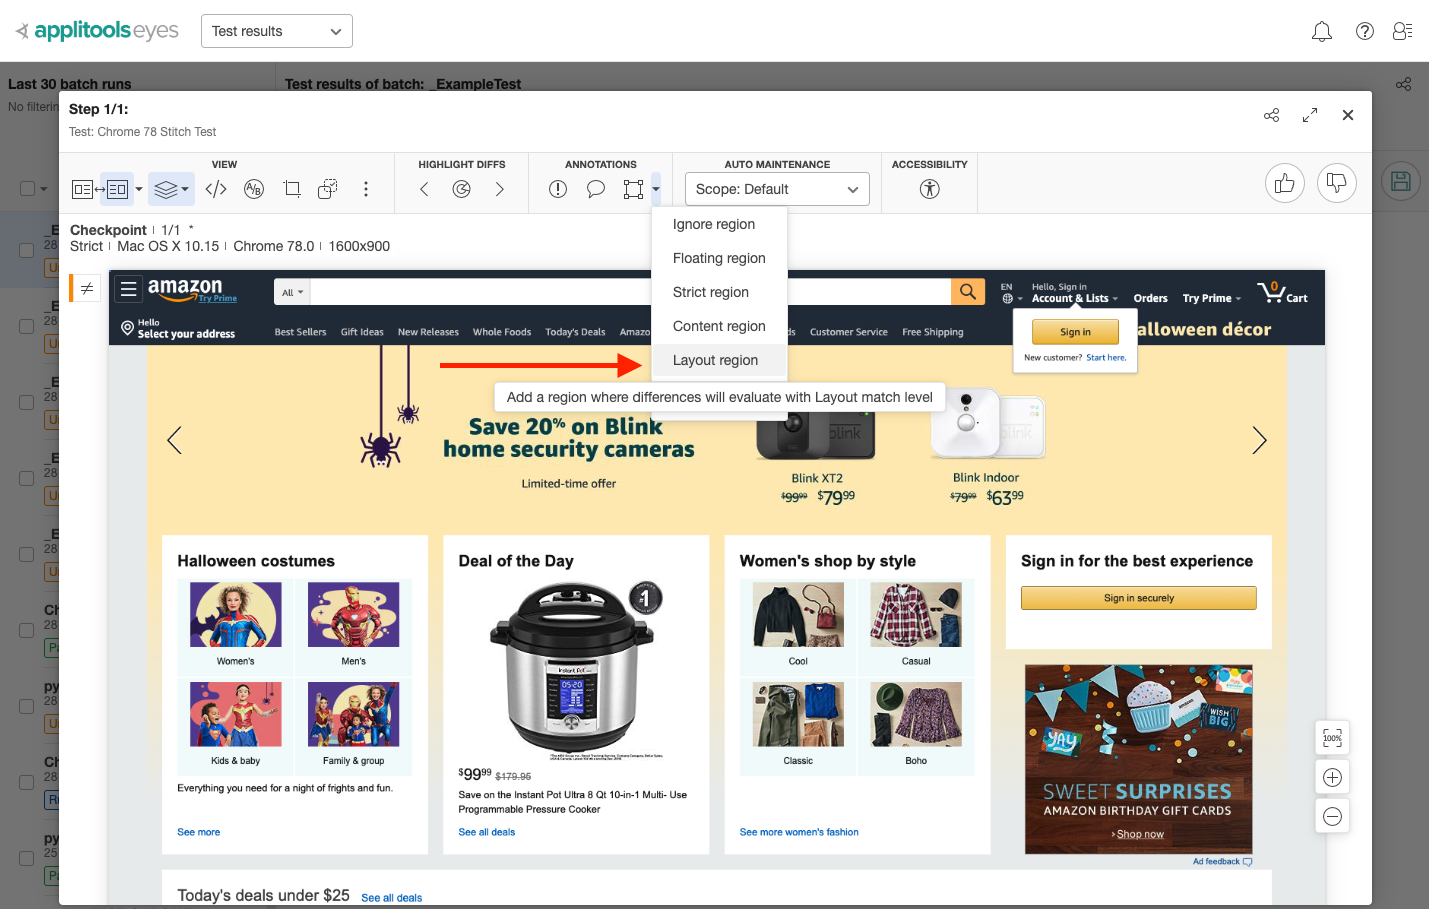This screenshot has width=1429, height=909.
Task: Toggle the not-equal diff marker button
Action: point(86,288)
